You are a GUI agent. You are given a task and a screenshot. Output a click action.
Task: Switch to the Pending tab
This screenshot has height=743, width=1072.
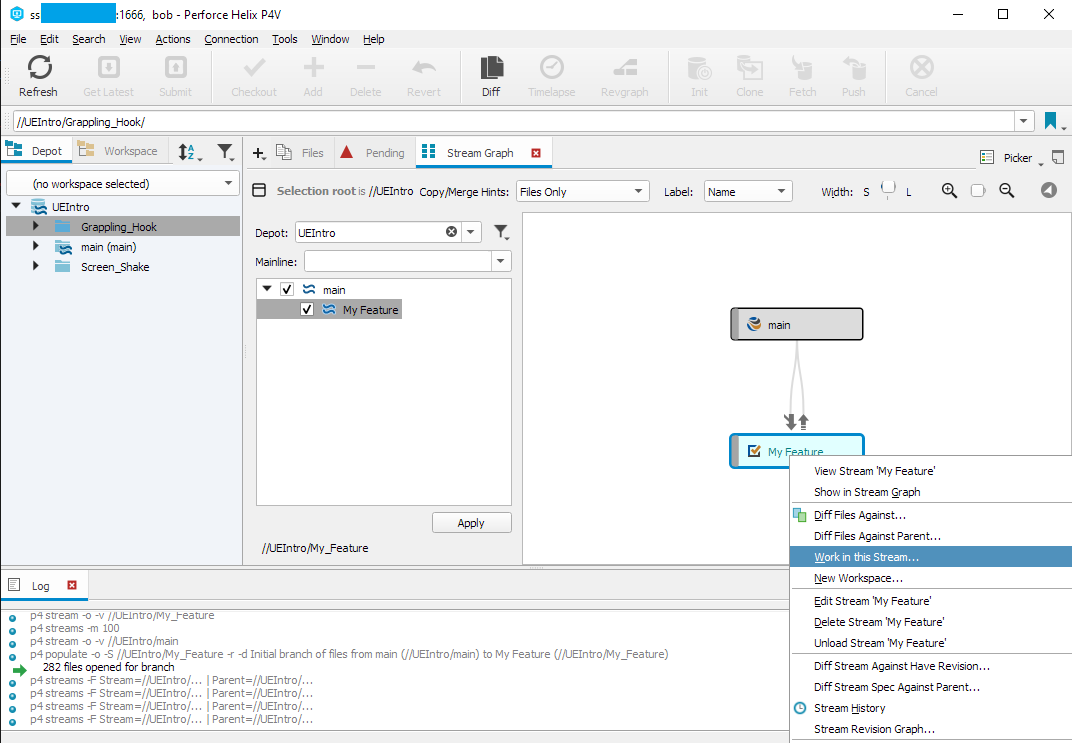[373, 153]
